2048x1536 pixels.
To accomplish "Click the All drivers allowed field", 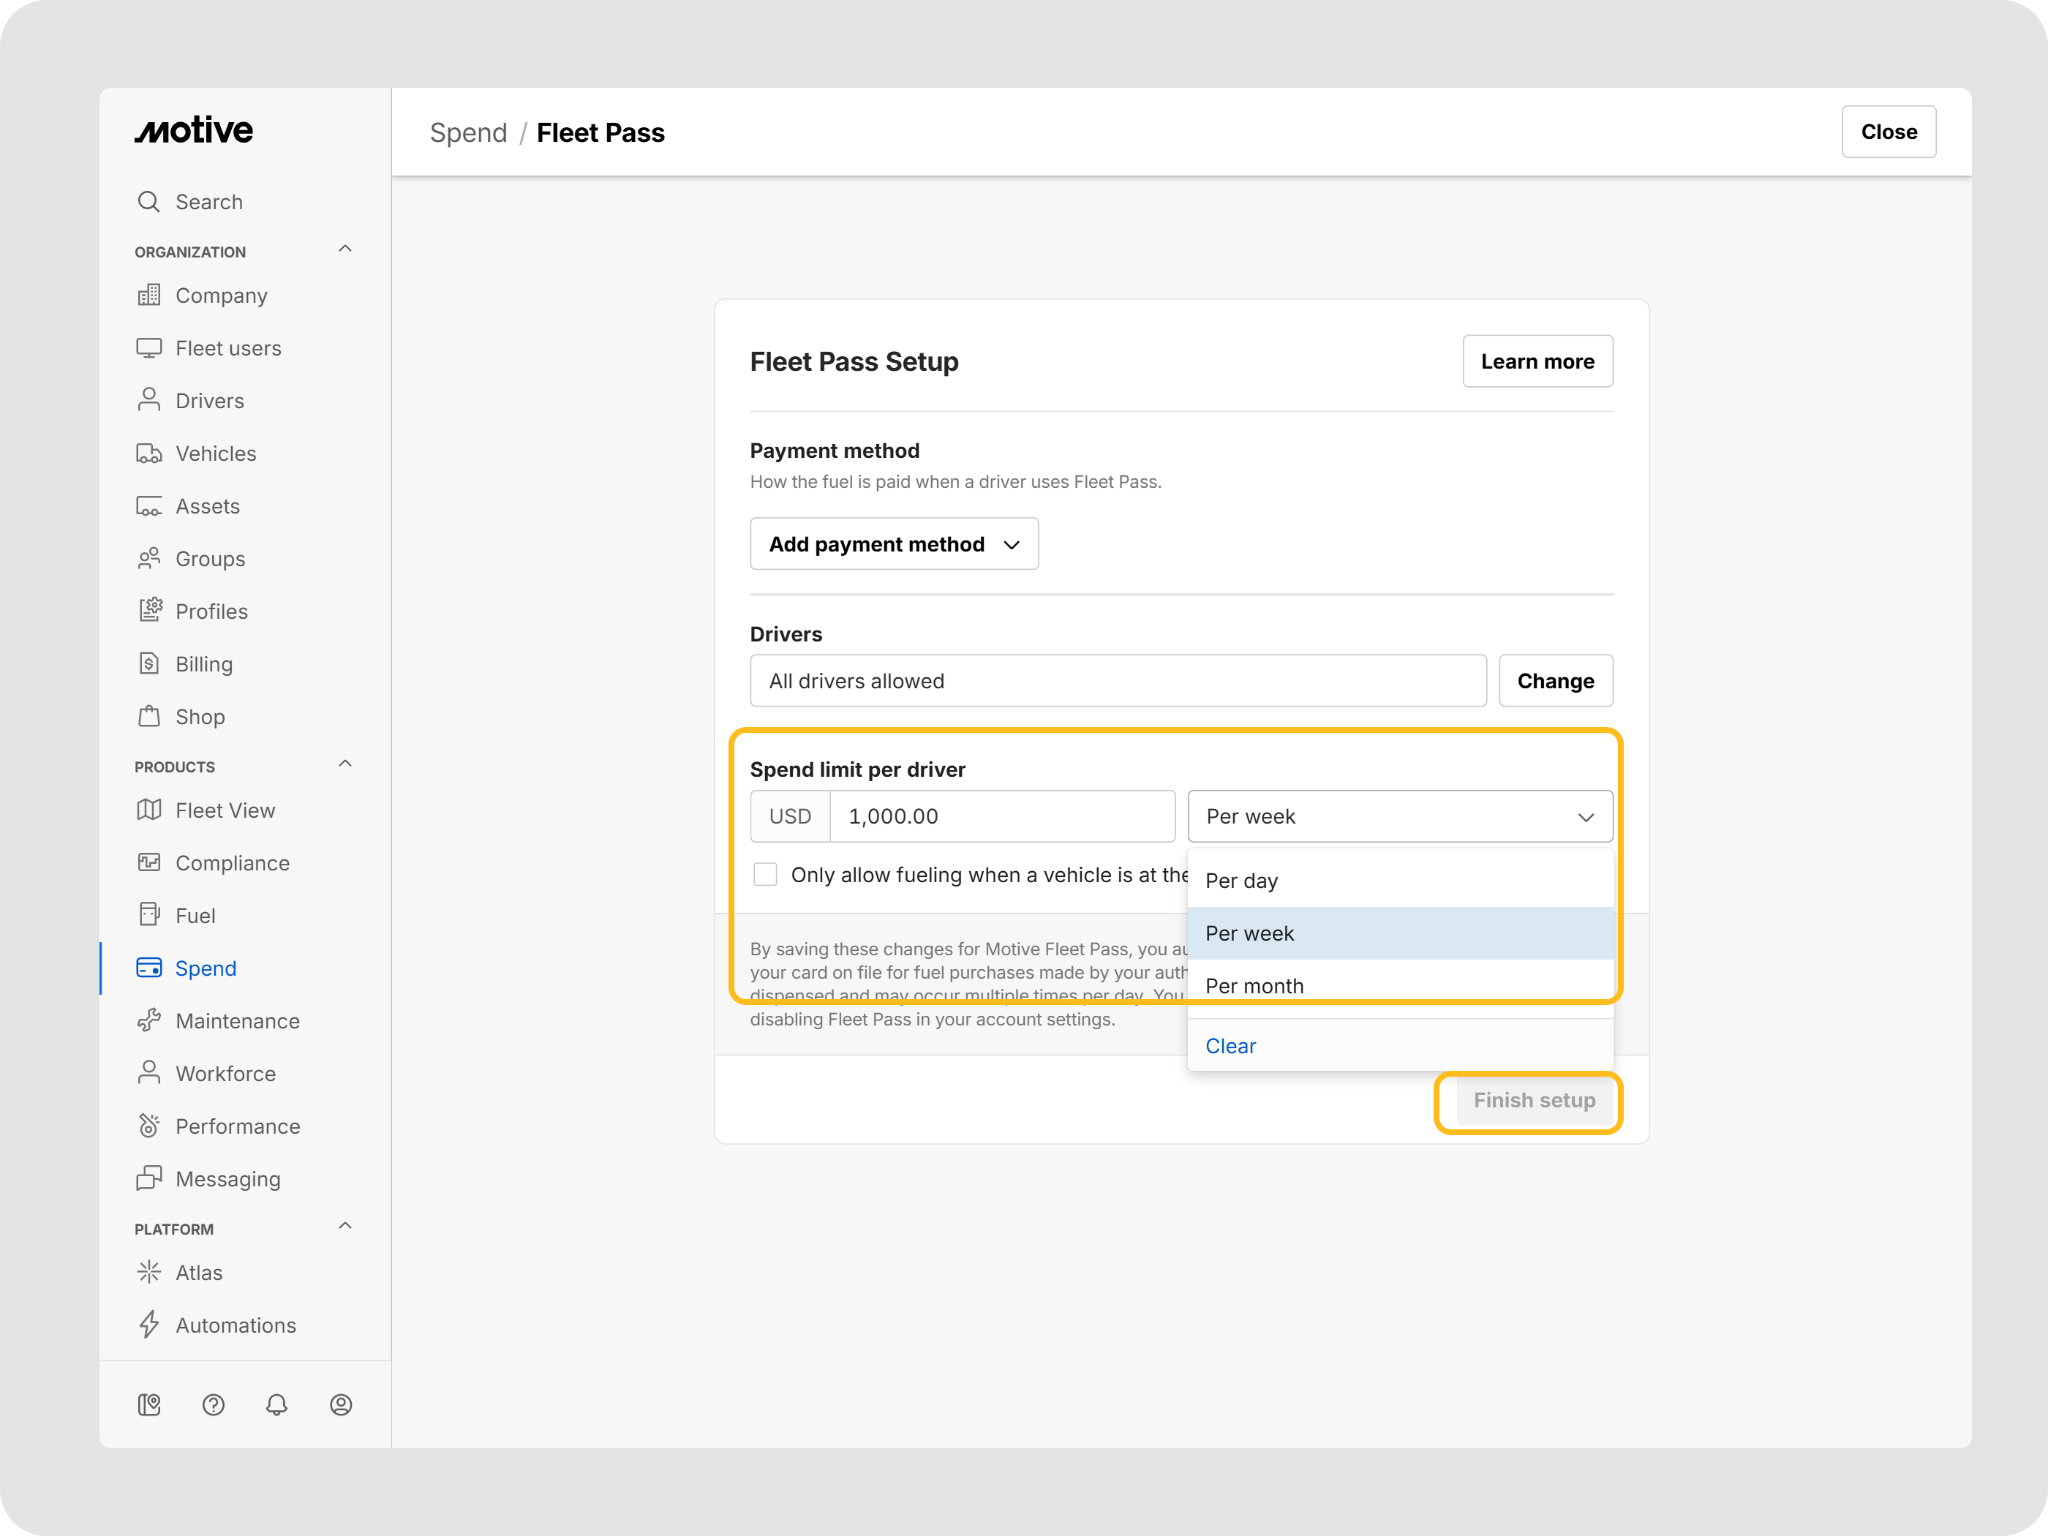I will 1118,681.
